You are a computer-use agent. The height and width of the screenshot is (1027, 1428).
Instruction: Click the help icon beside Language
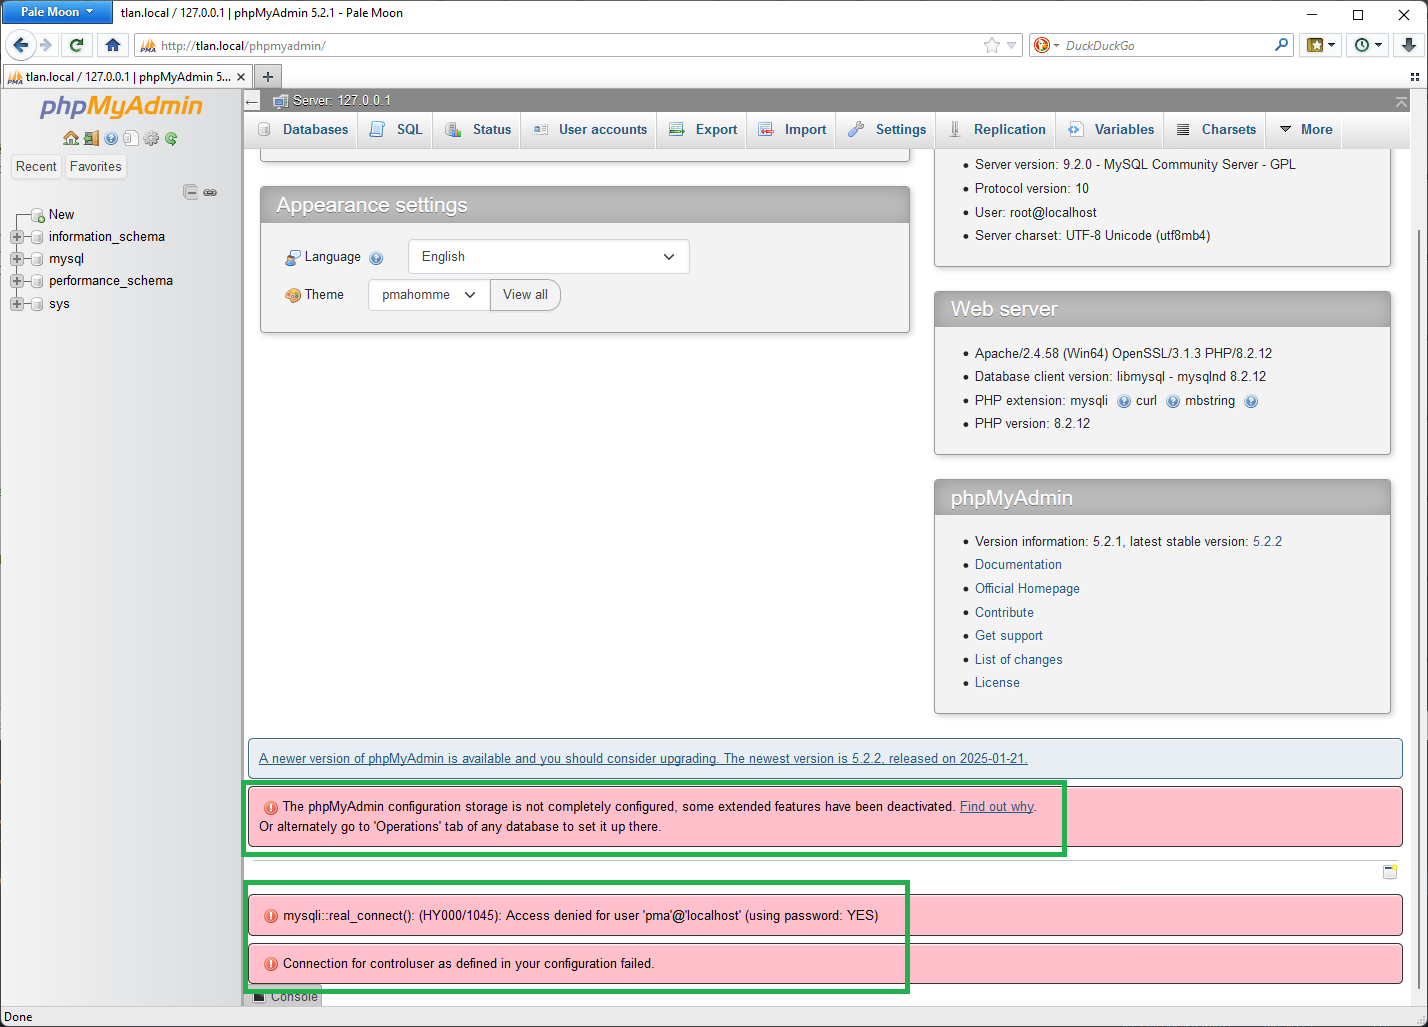click(376, 258)
